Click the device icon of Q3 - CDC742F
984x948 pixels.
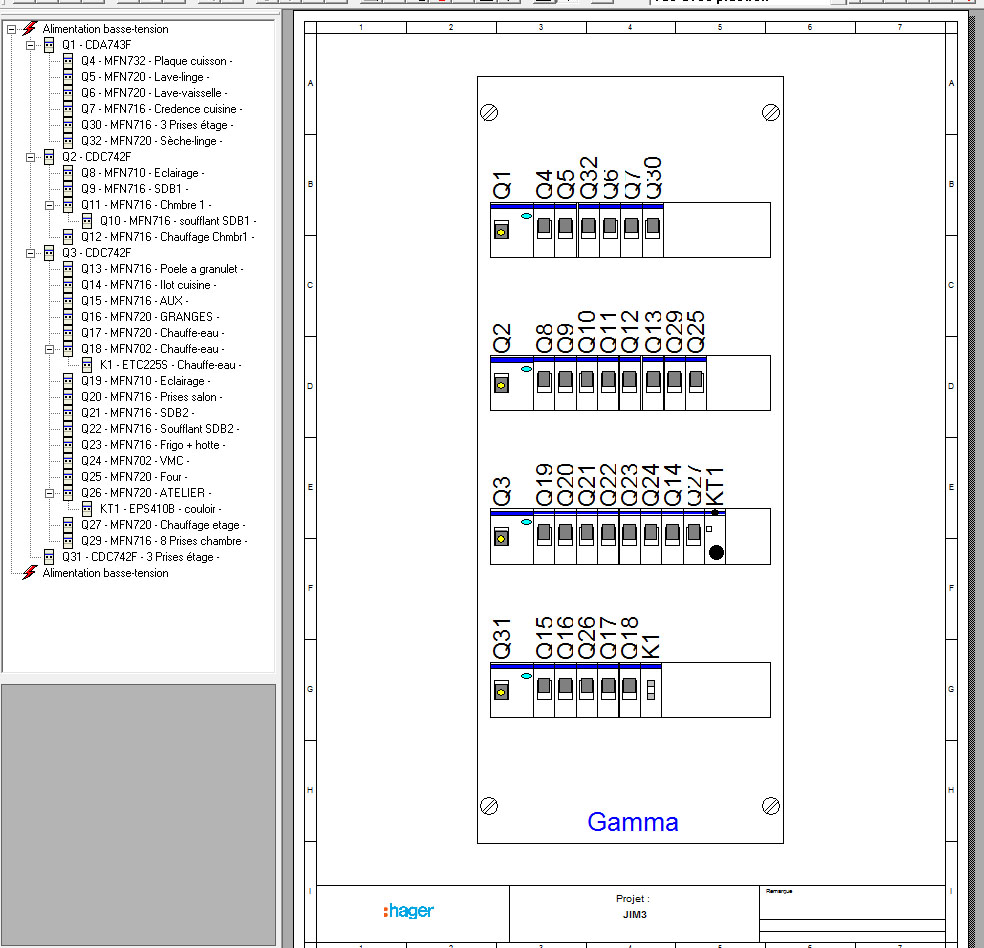coord(49,253)
